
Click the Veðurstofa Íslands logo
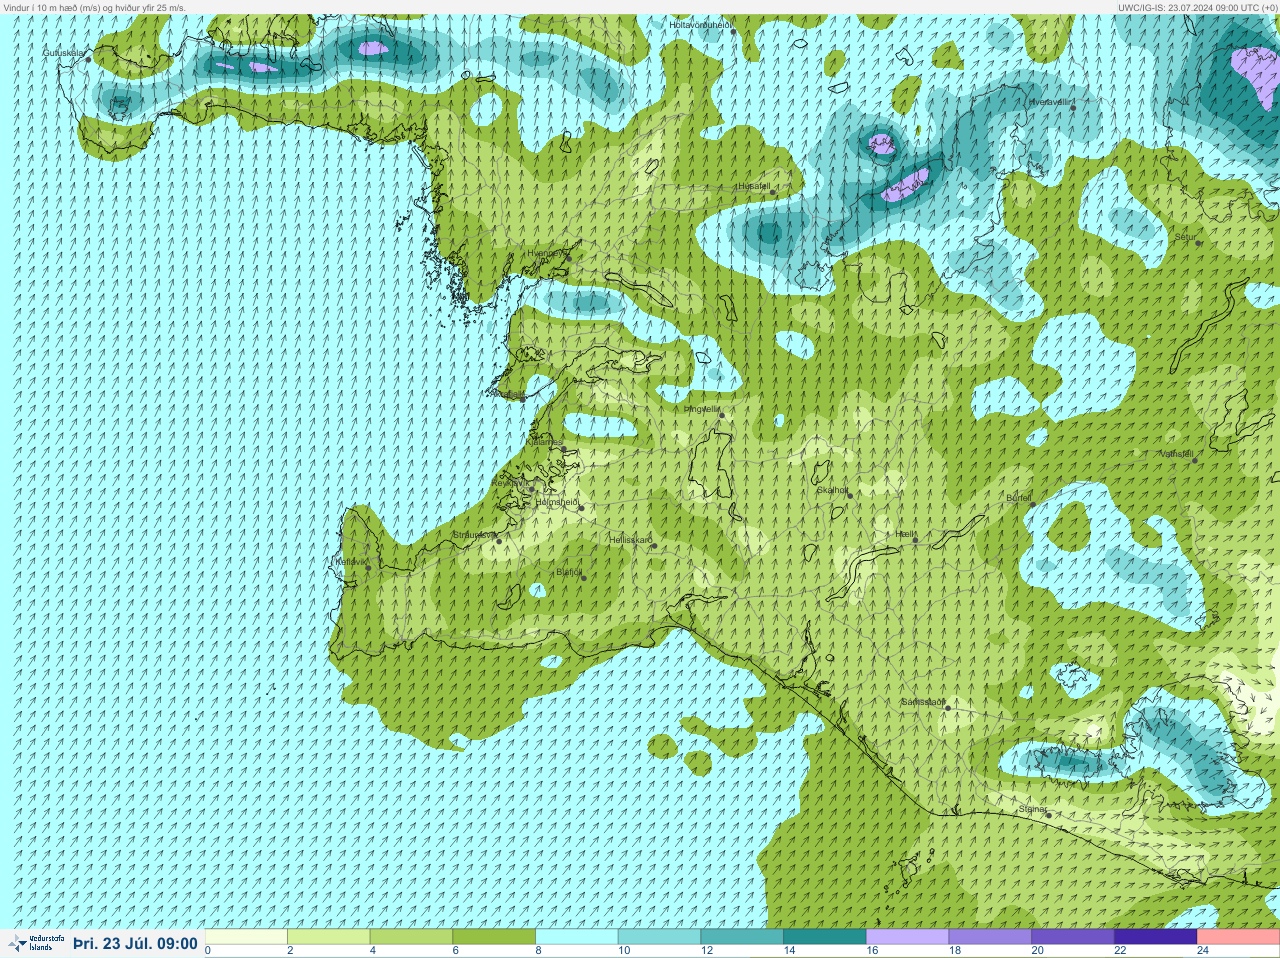click(35, 943)
